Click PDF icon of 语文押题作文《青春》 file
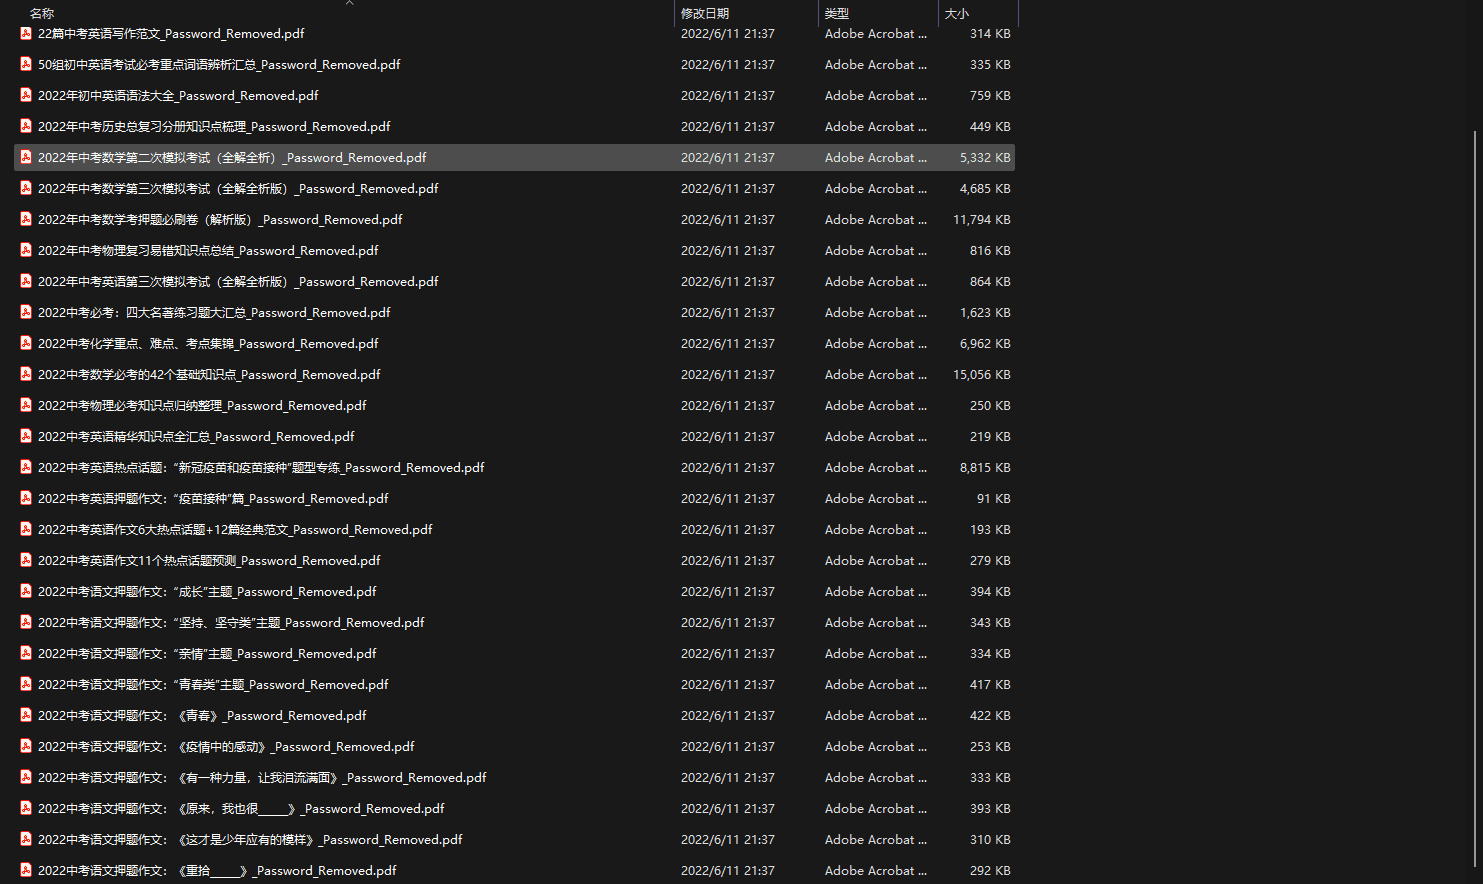Image resolution: width=1483 pixels, height=884 pixels. click(26, 716)
